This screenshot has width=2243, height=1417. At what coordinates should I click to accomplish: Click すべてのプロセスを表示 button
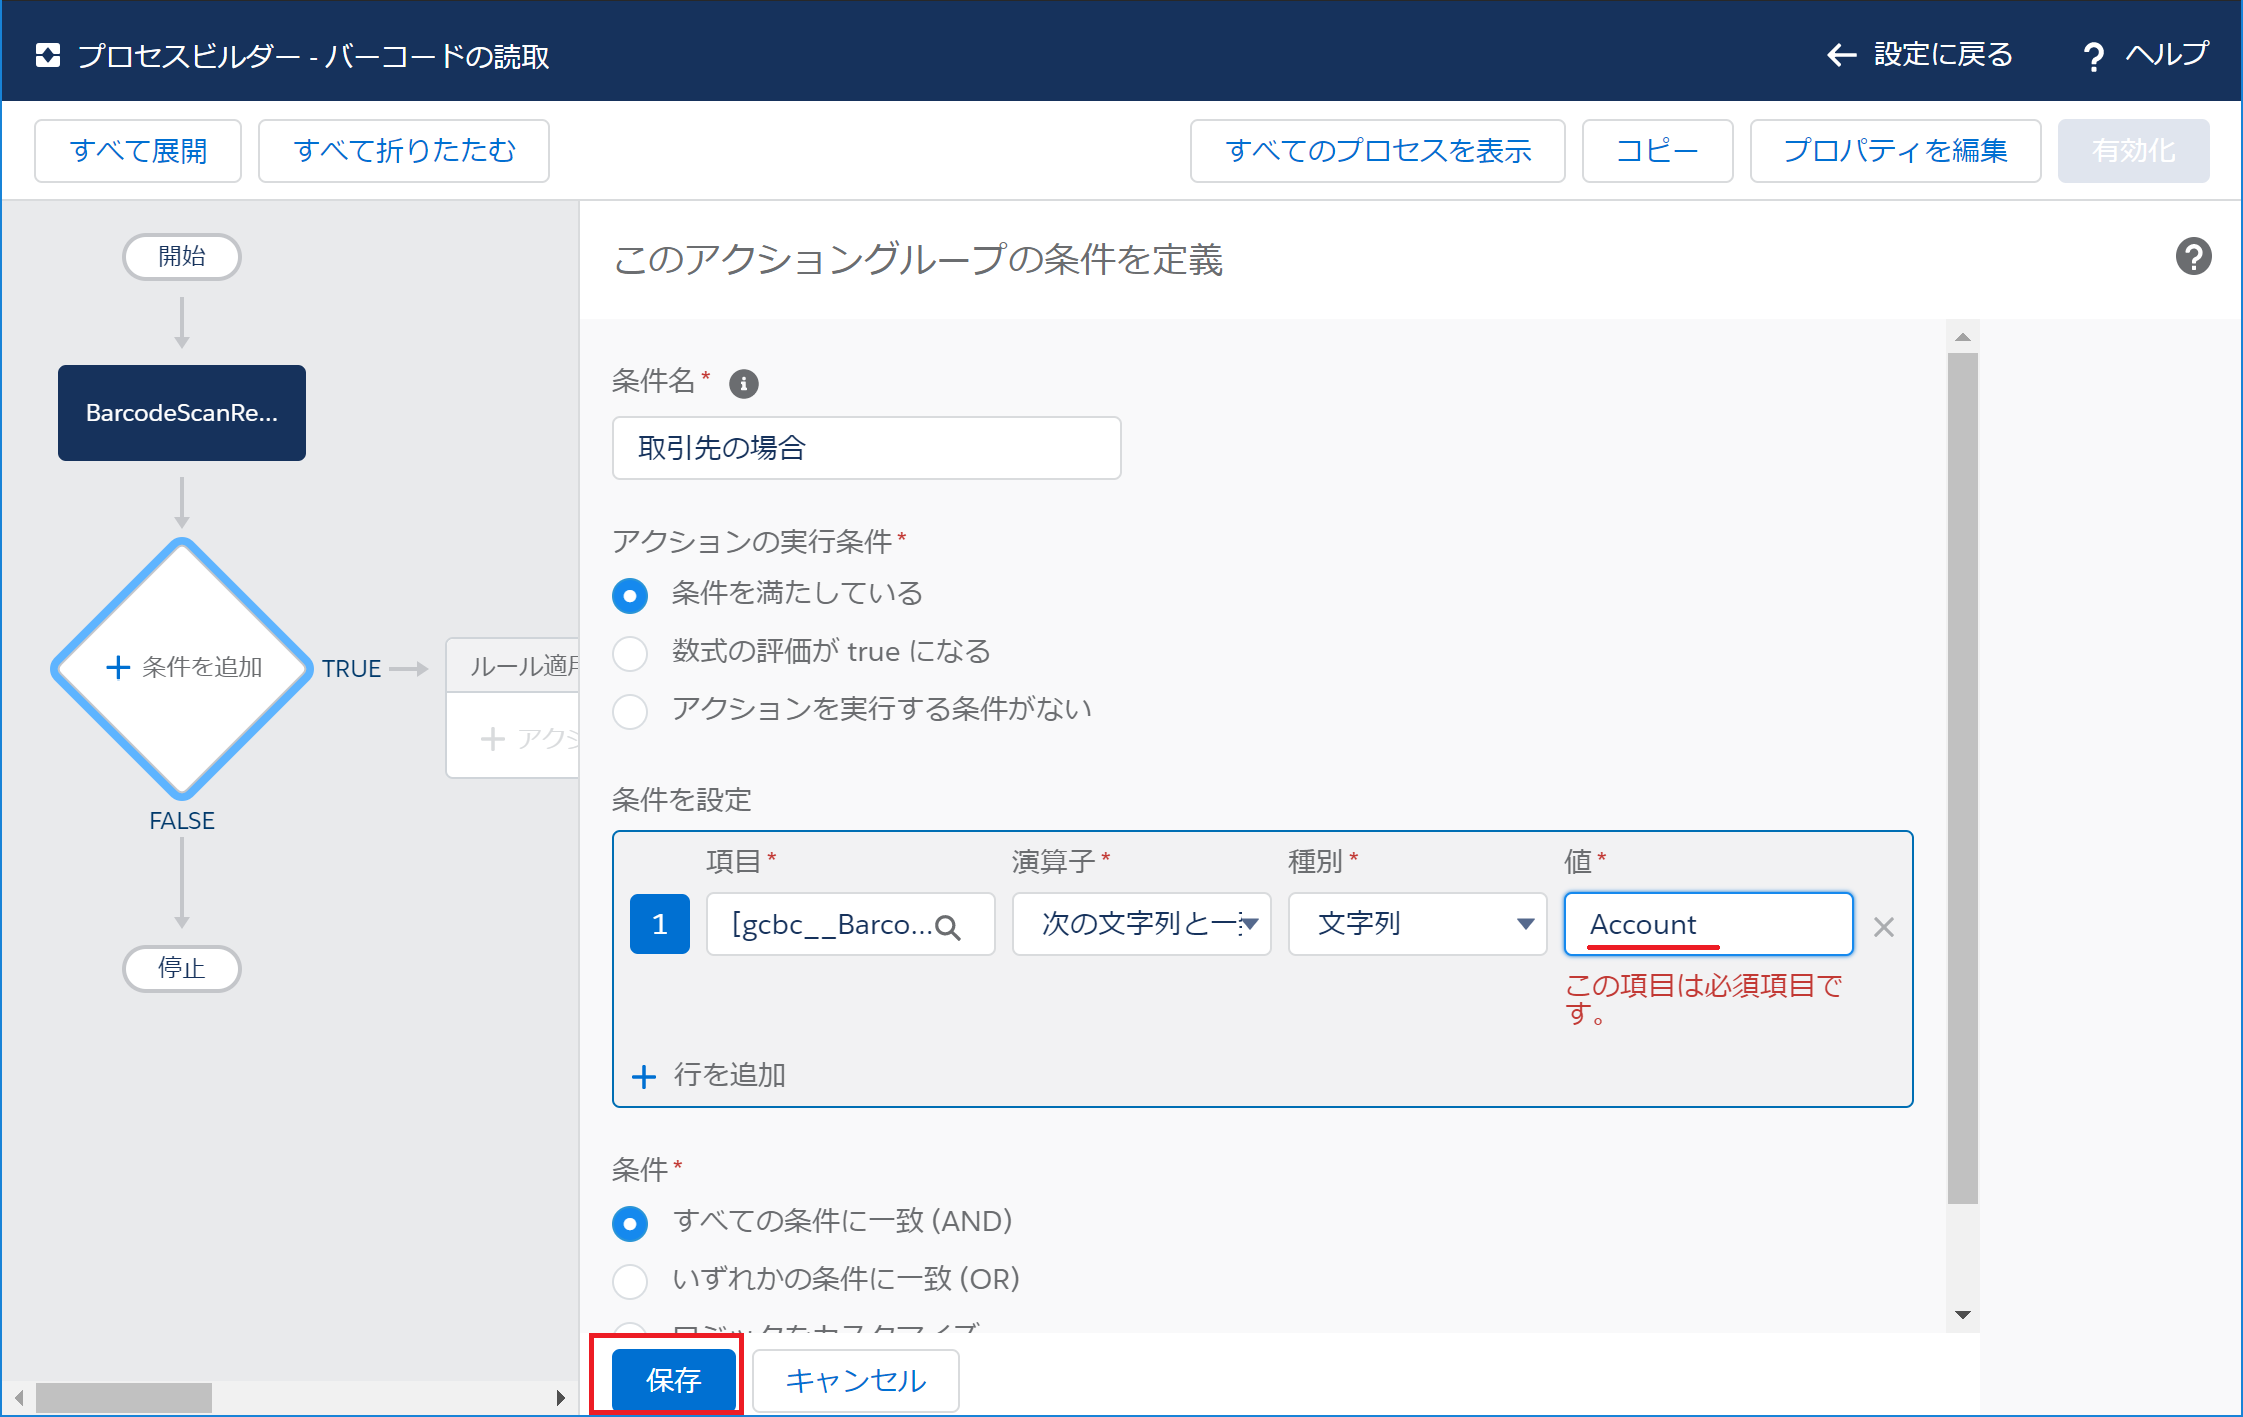1377,151
